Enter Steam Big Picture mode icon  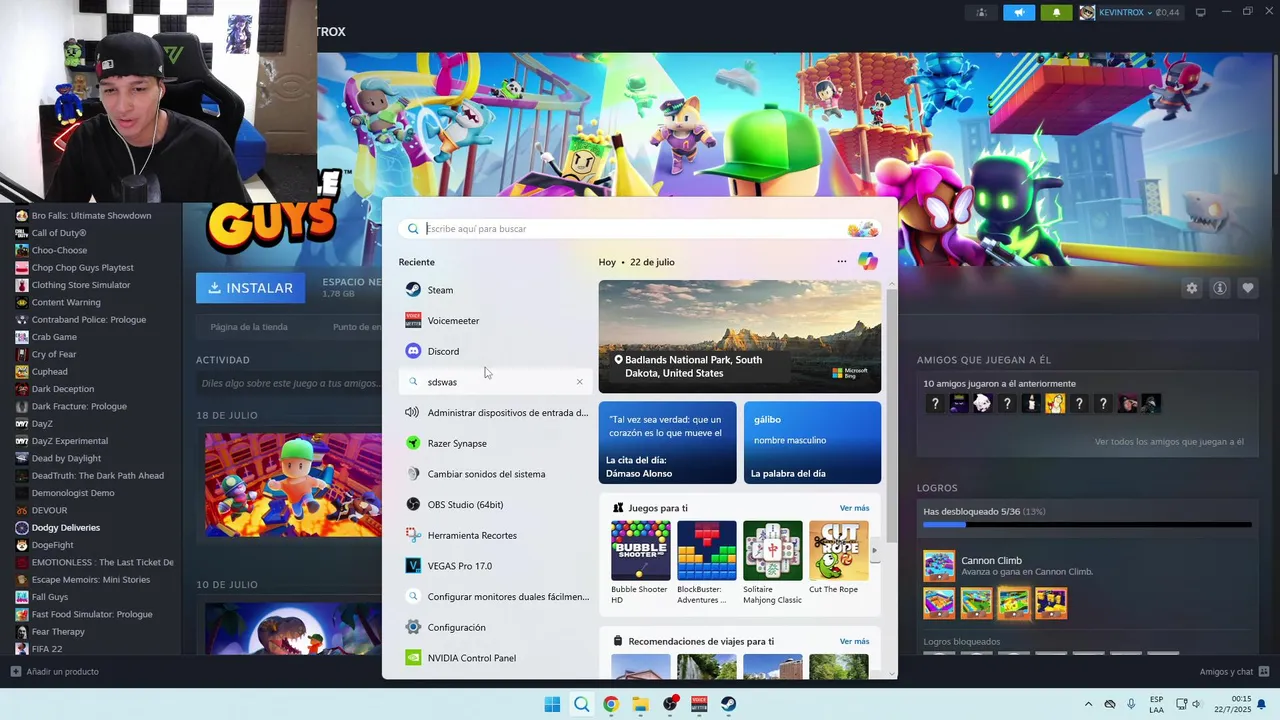coord(1201,13)
